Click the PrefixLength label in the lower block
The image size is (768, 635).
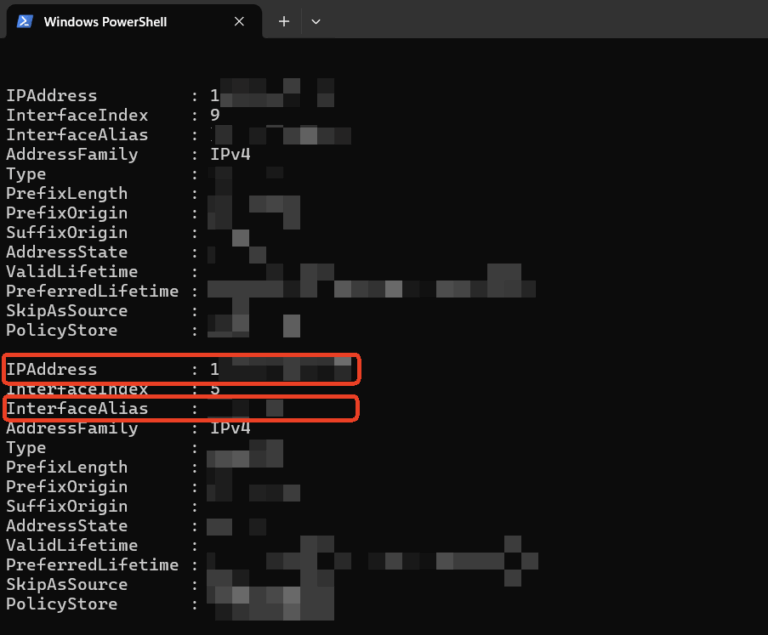67,467
